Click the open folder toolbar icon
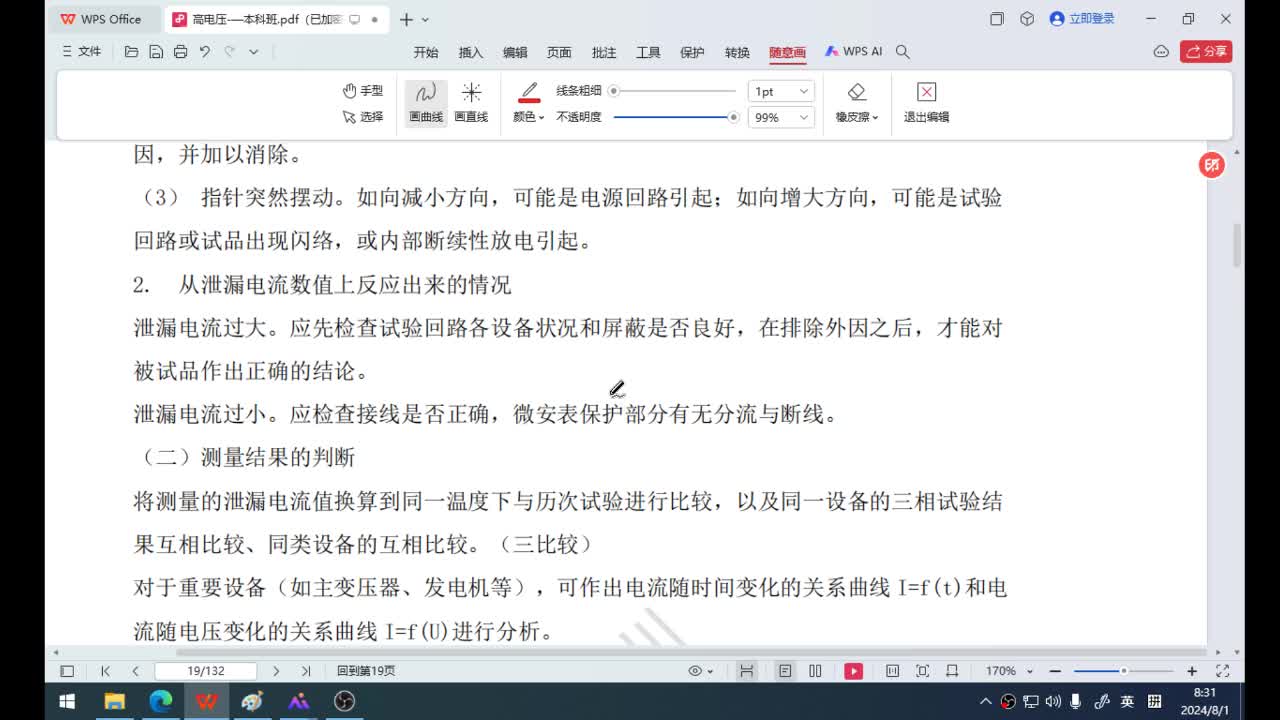This screenshot has height=720, width=1280. coord(131,51)
